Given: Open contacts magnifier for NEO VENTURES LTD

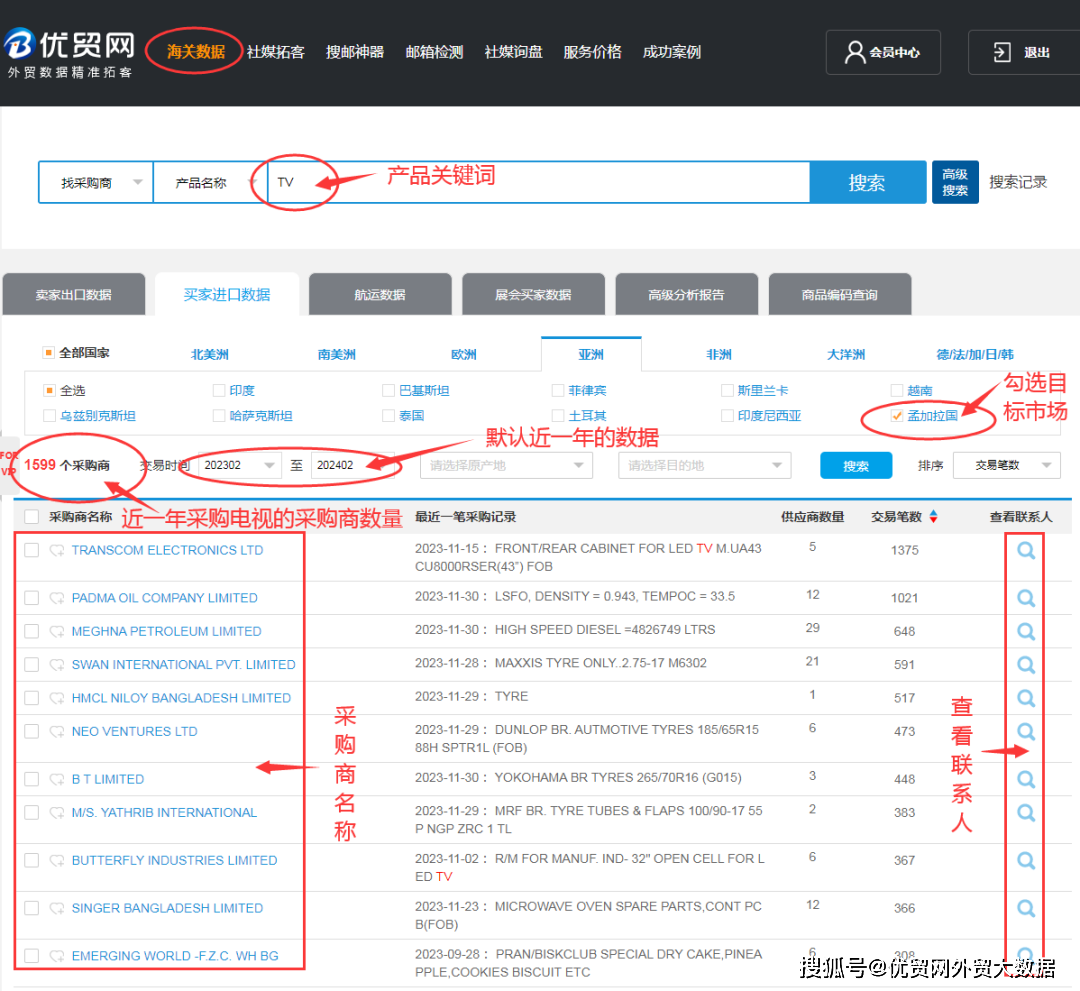Looking at the screenshot, I should point(1024,731).
